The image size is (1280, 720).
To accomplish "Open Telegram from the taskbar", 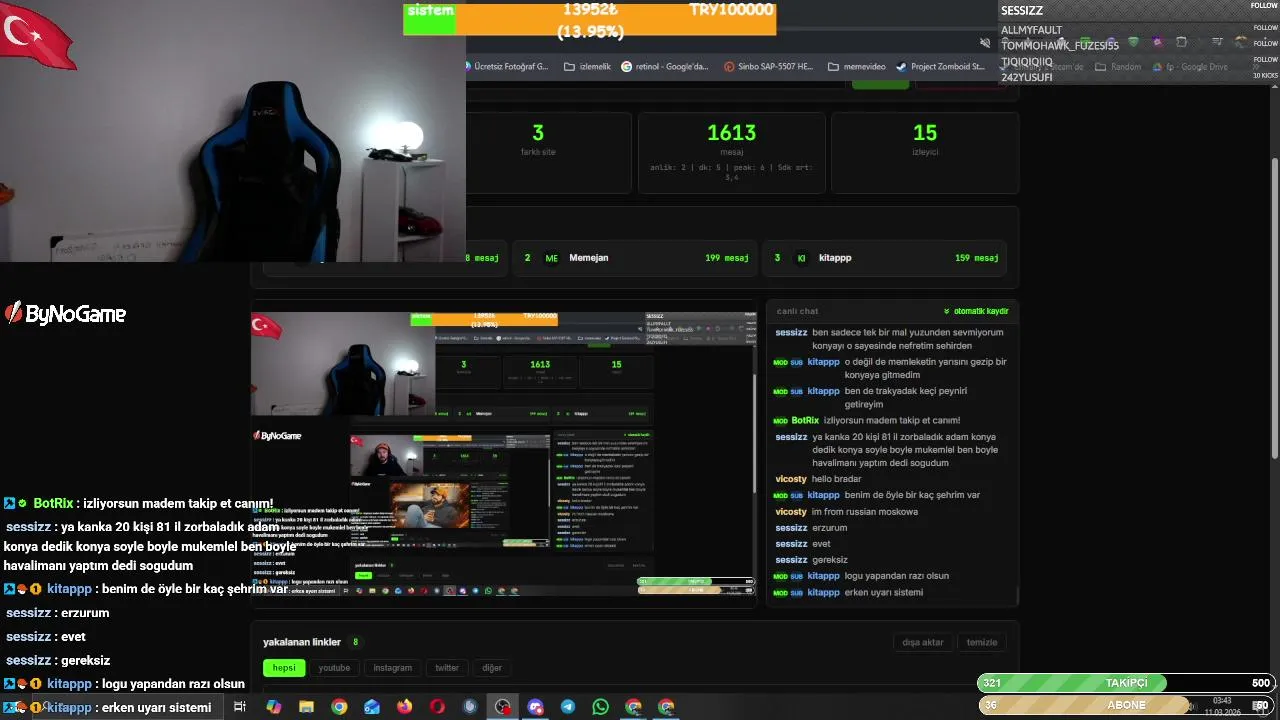I will tap(568, 707).
